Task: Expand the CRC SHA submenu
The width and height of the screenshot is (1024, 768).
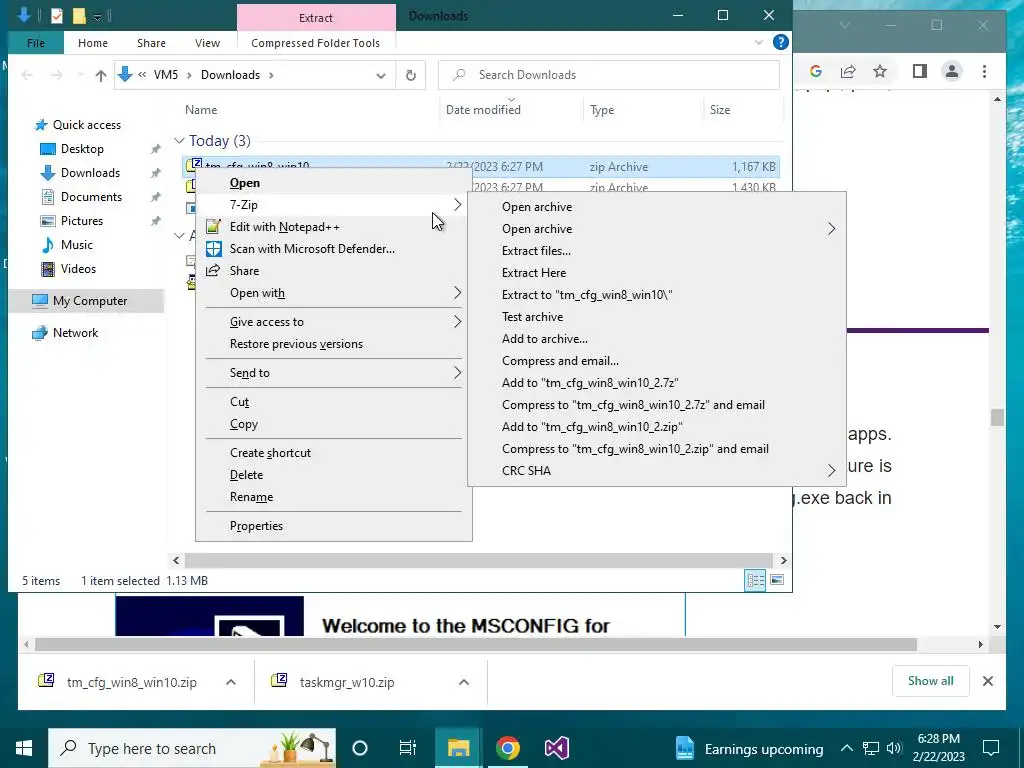Action: pyautogui.click(x=831, y=471)
